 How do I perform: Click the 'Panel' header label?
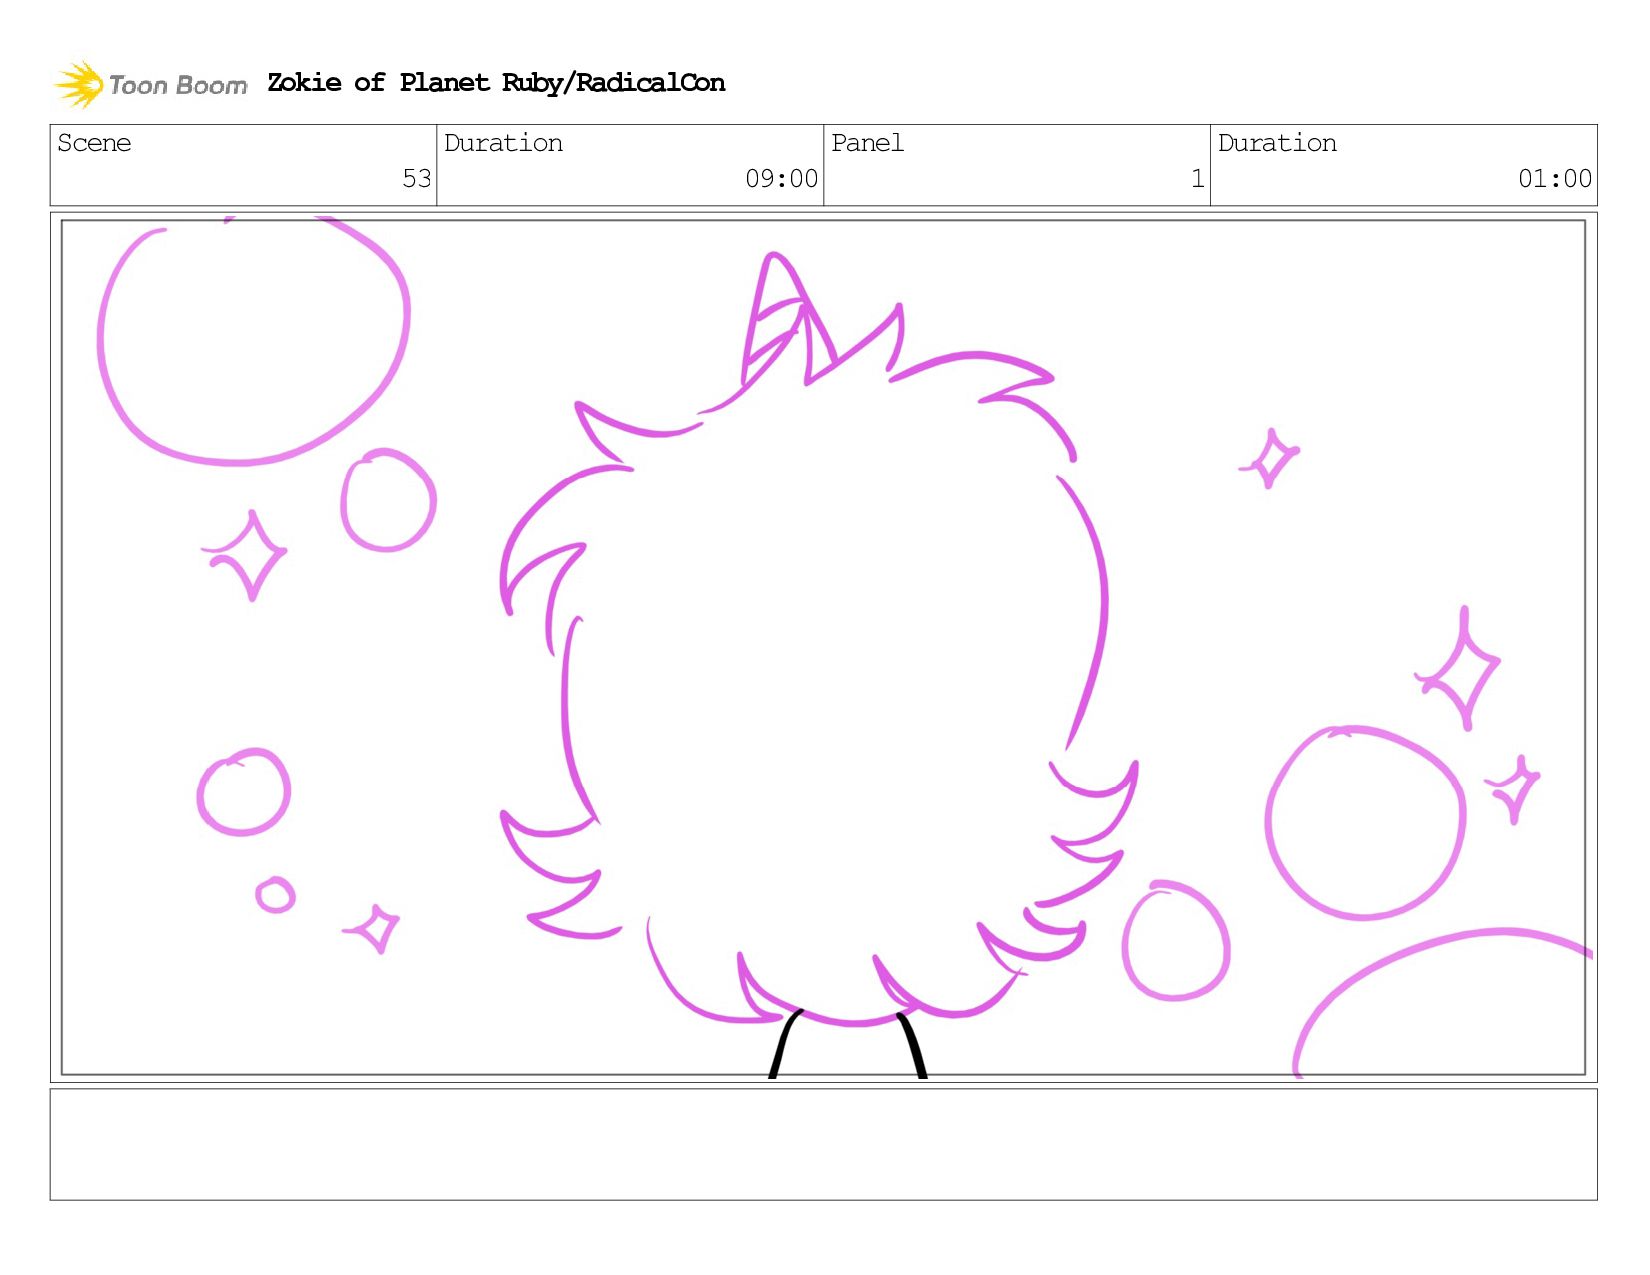tap(867, 143)
